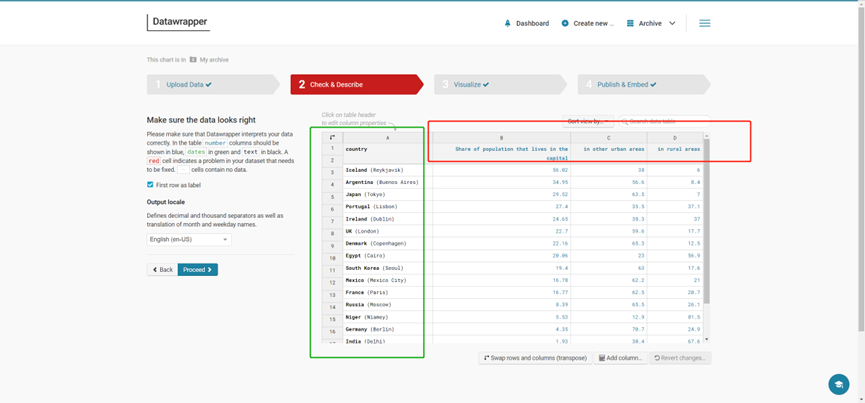865x403 pixels.
Task: Click the Egypt (Cairo) cell
Action: click(387, 256)
